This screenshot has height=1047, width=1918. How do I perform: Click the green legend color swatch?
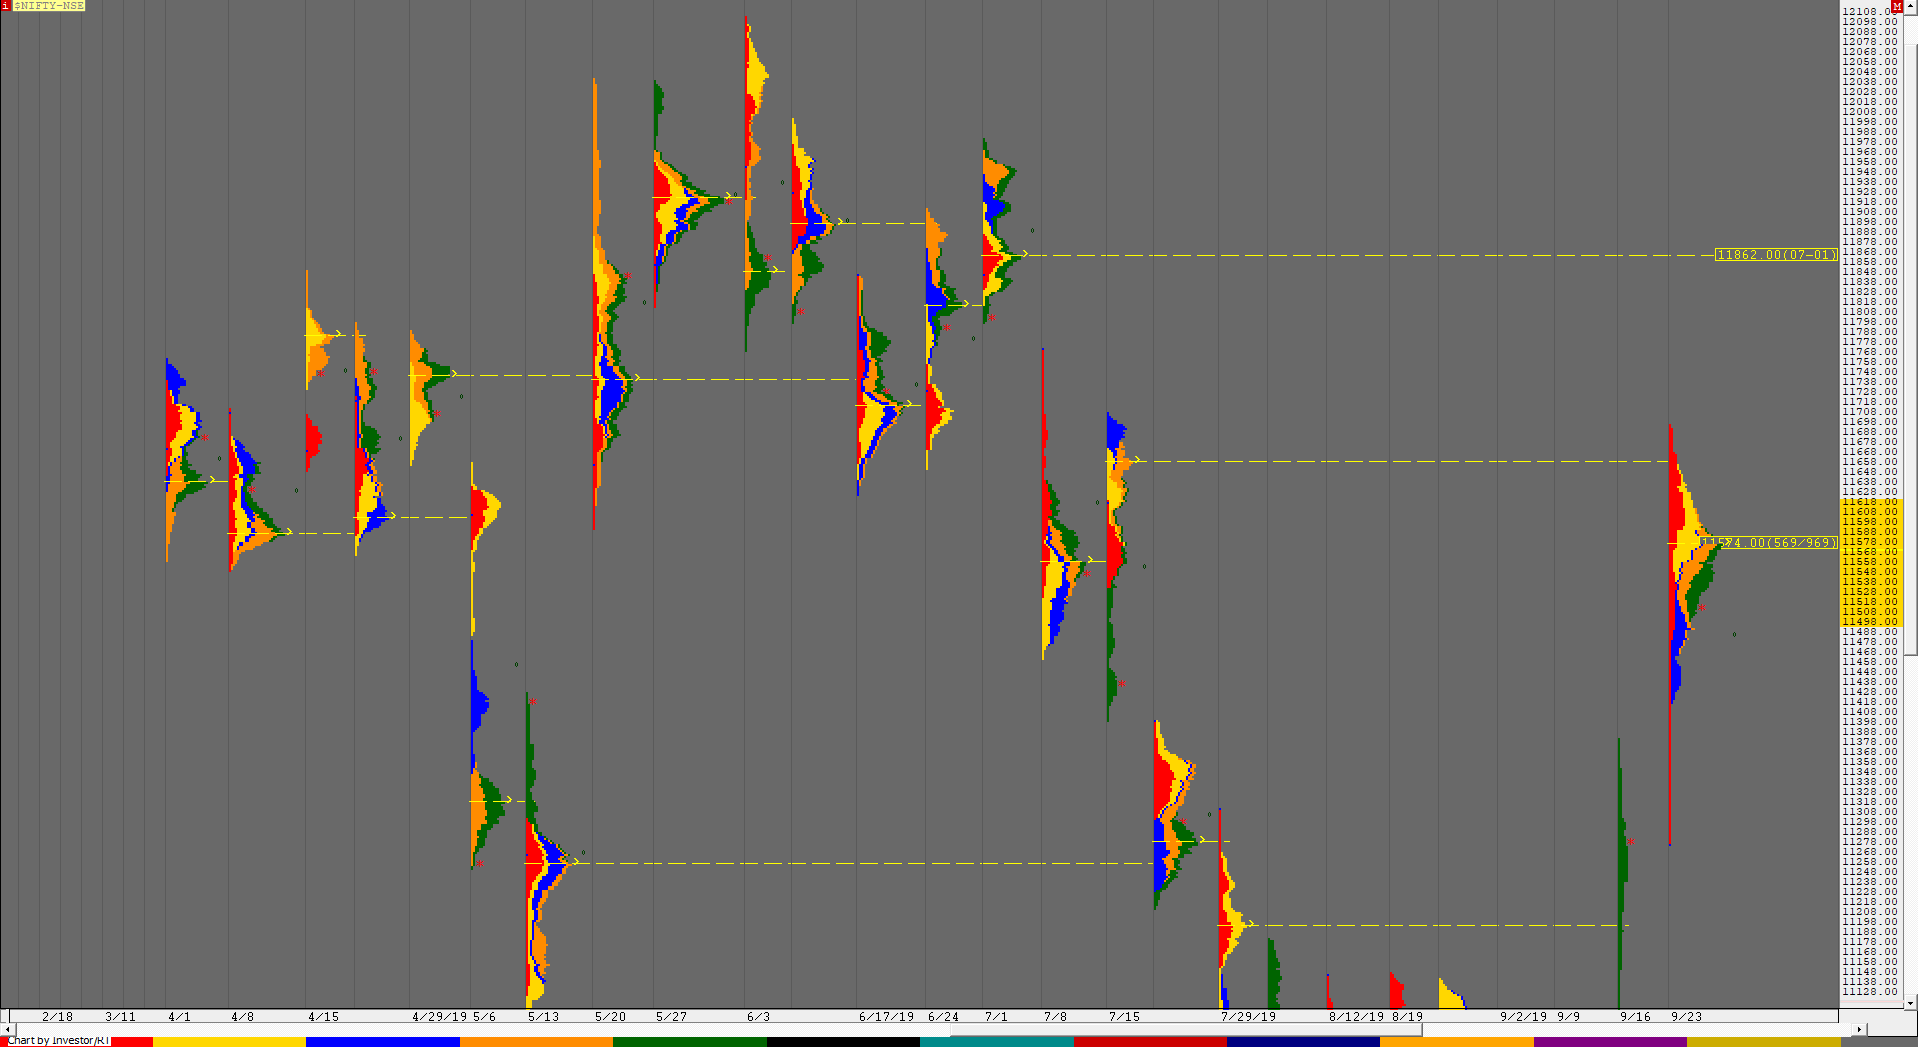[689, 1042]
